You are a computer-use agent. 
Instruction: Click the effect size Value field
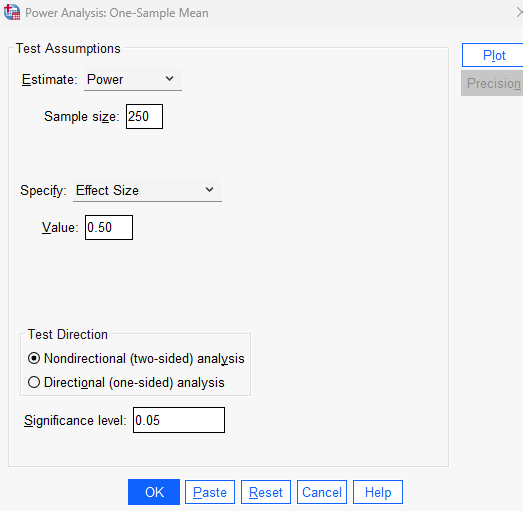(109, 227)
